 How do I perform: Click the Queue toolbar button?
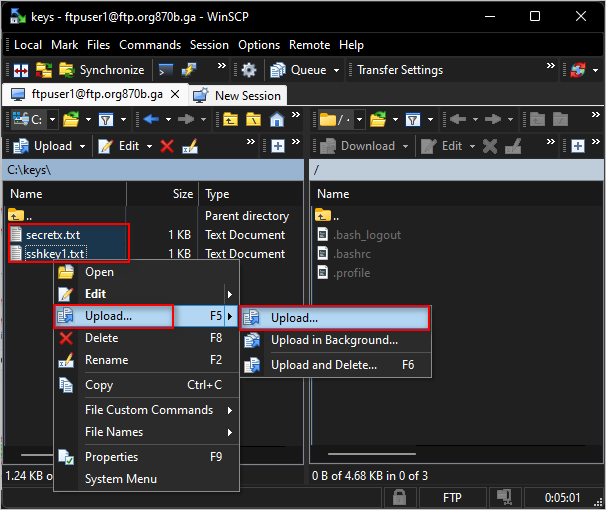[298, 70]
